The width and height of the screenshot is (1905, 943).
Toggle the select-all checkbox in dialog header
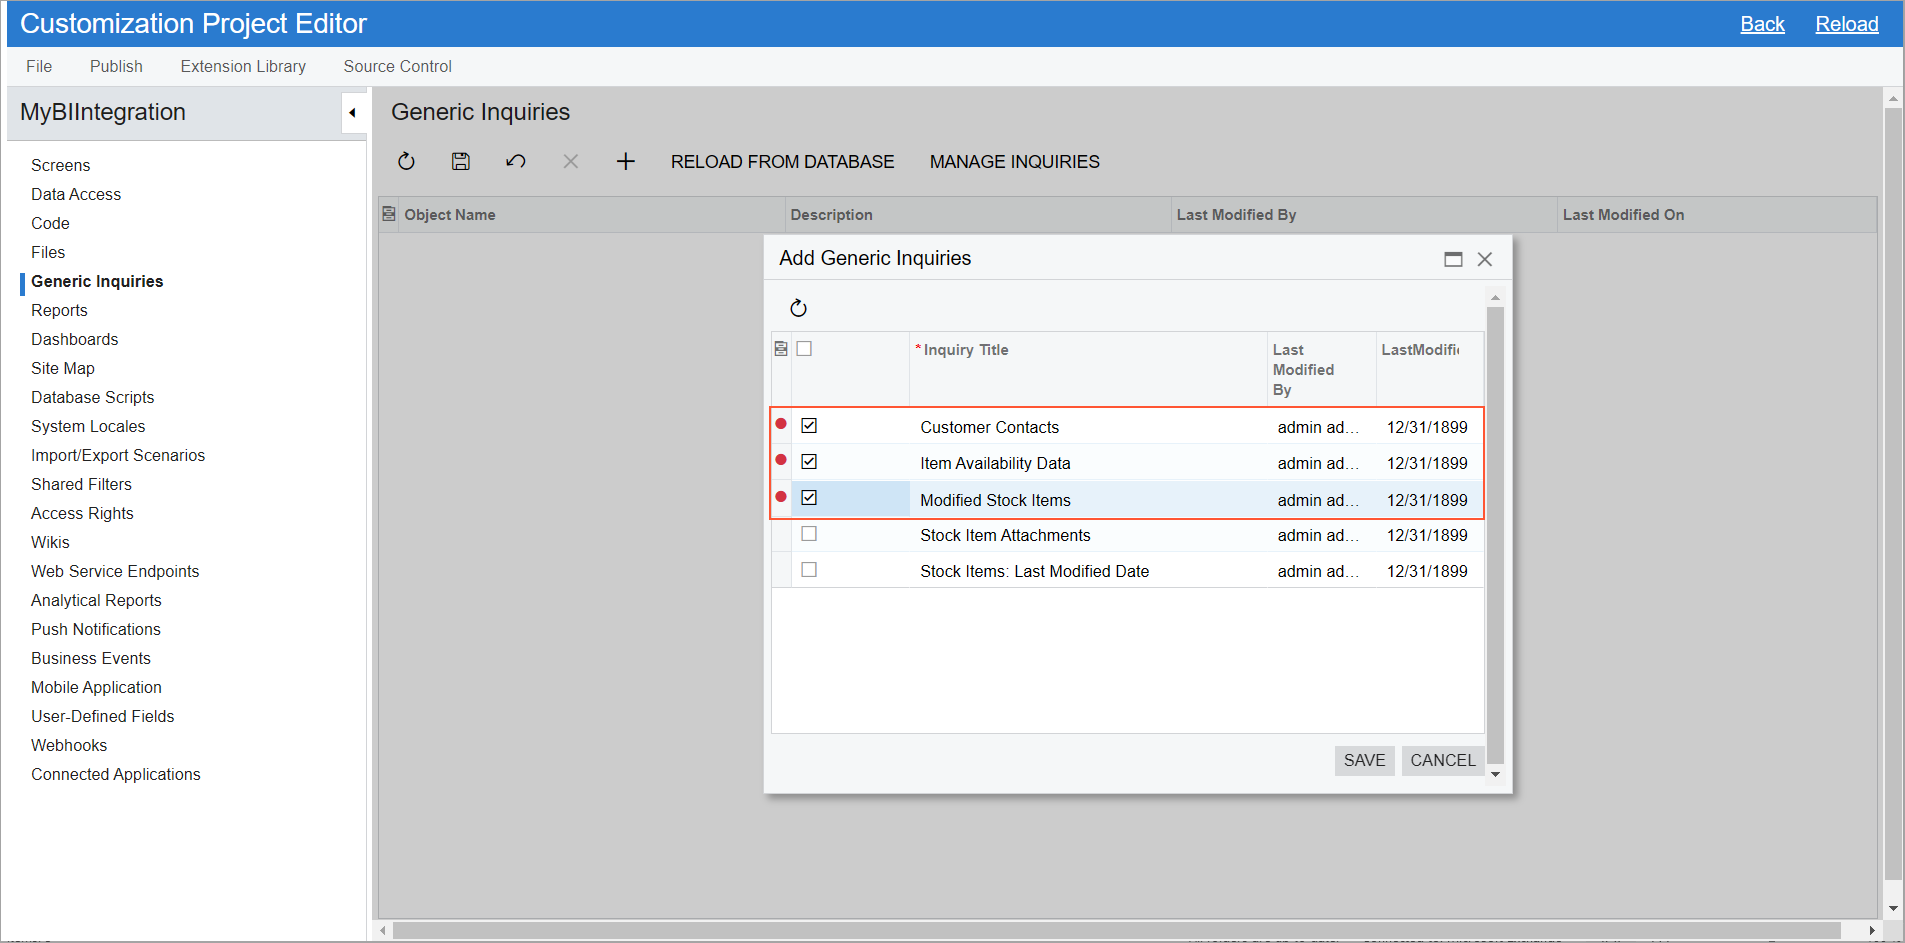pos(804,349)
